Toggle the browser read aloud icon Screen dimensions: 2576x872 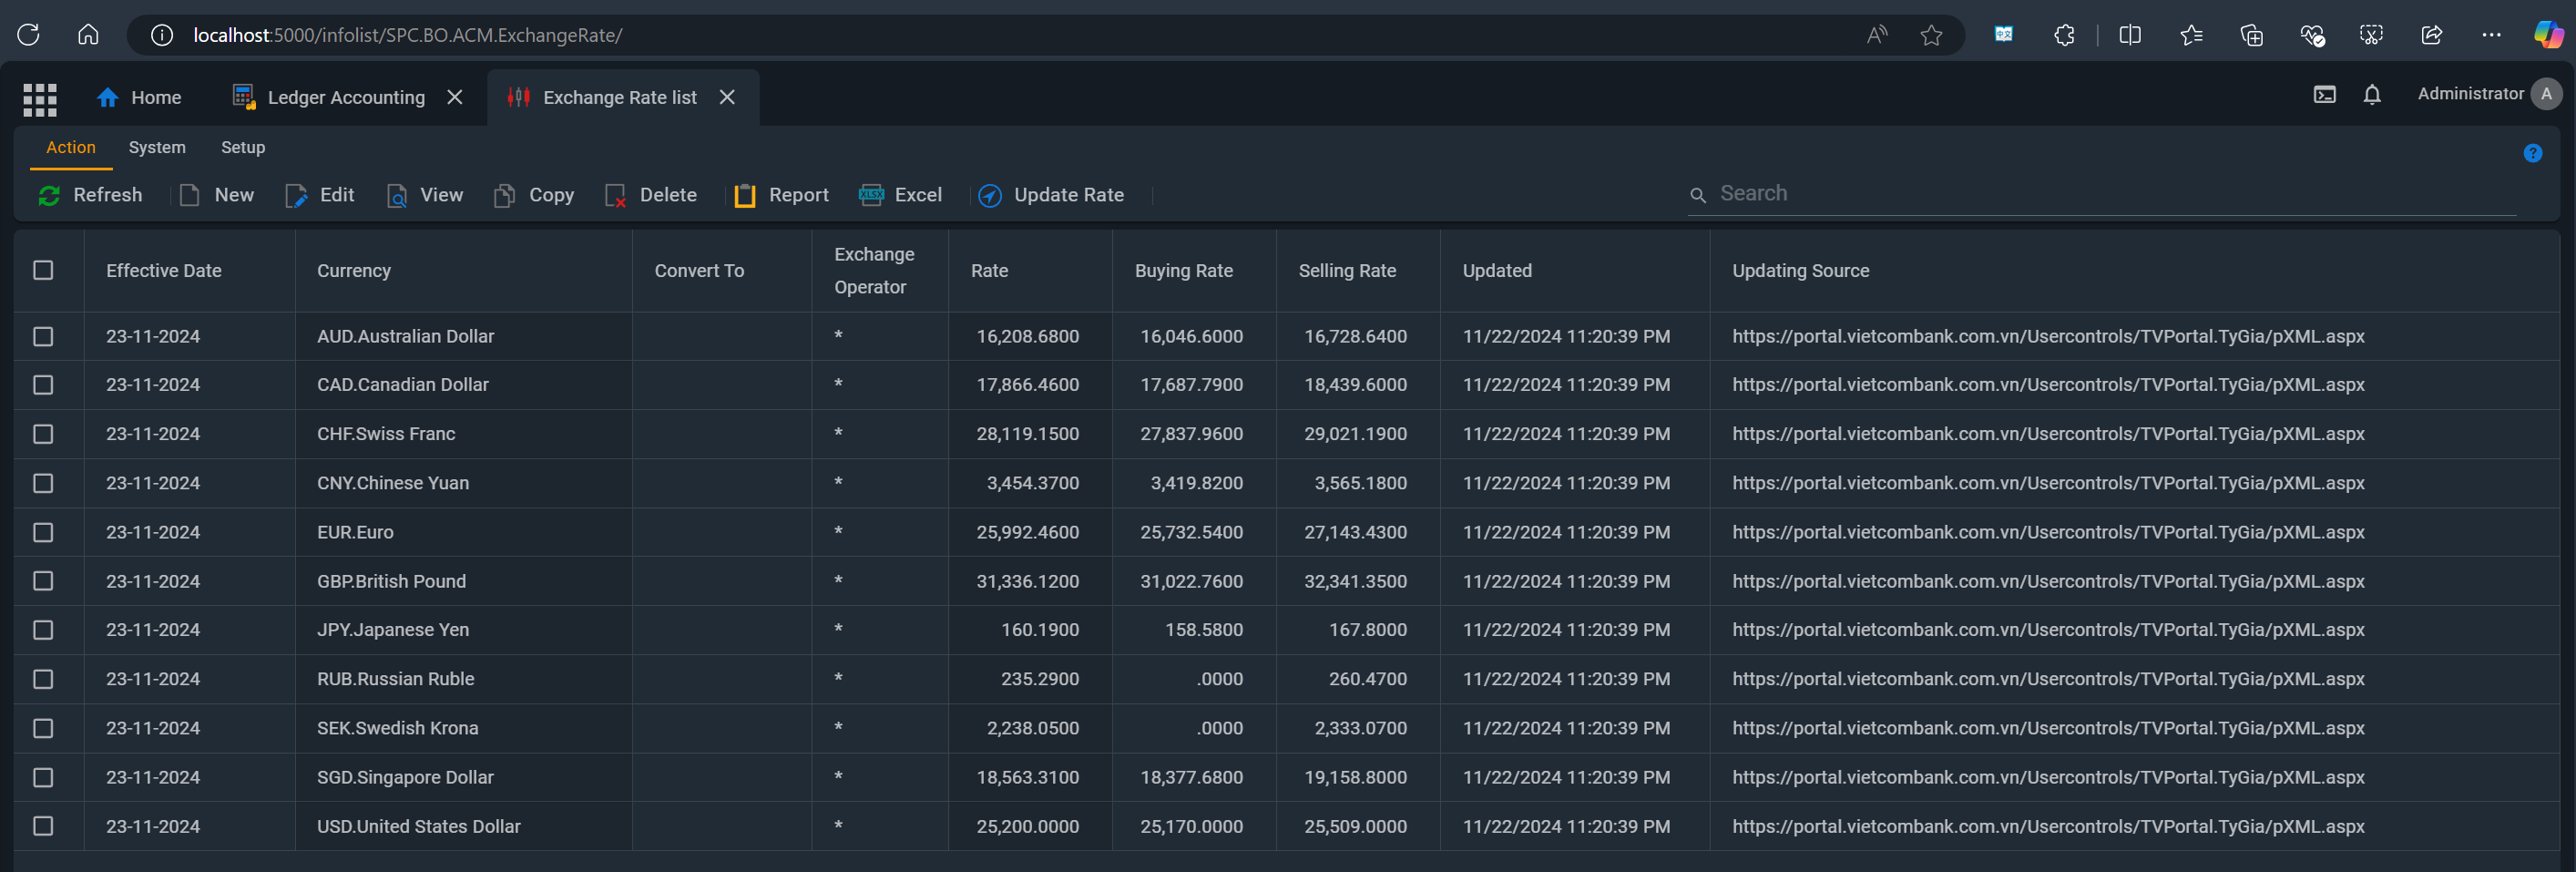pos(1876,35)
